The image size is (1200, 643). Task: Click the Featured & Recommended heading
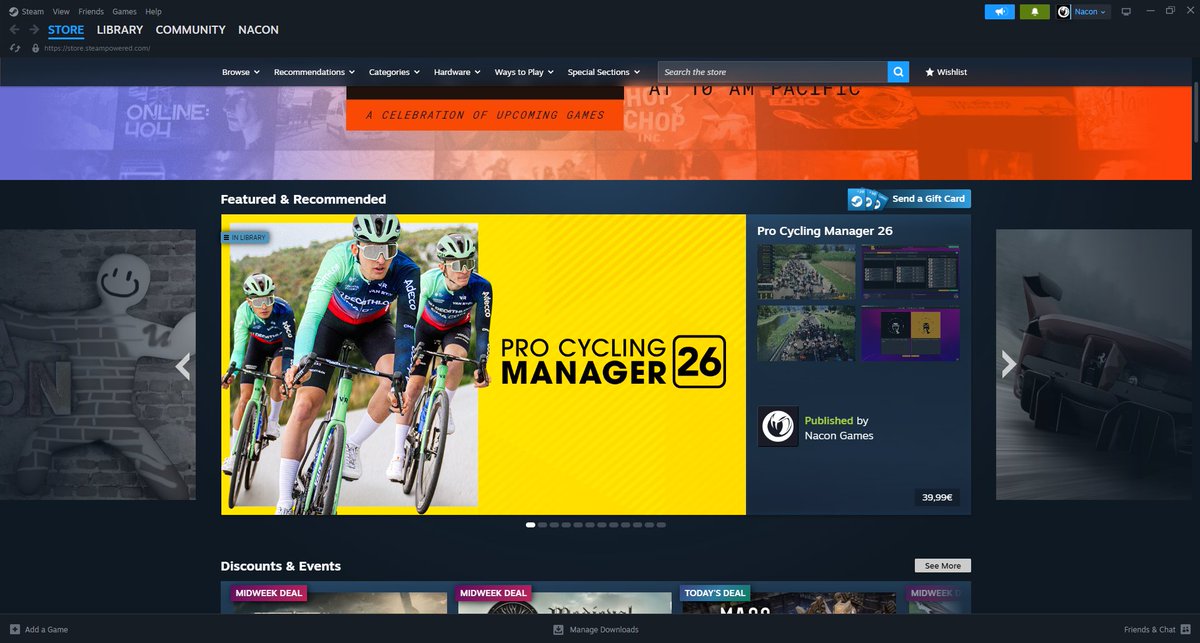(303, 199)
